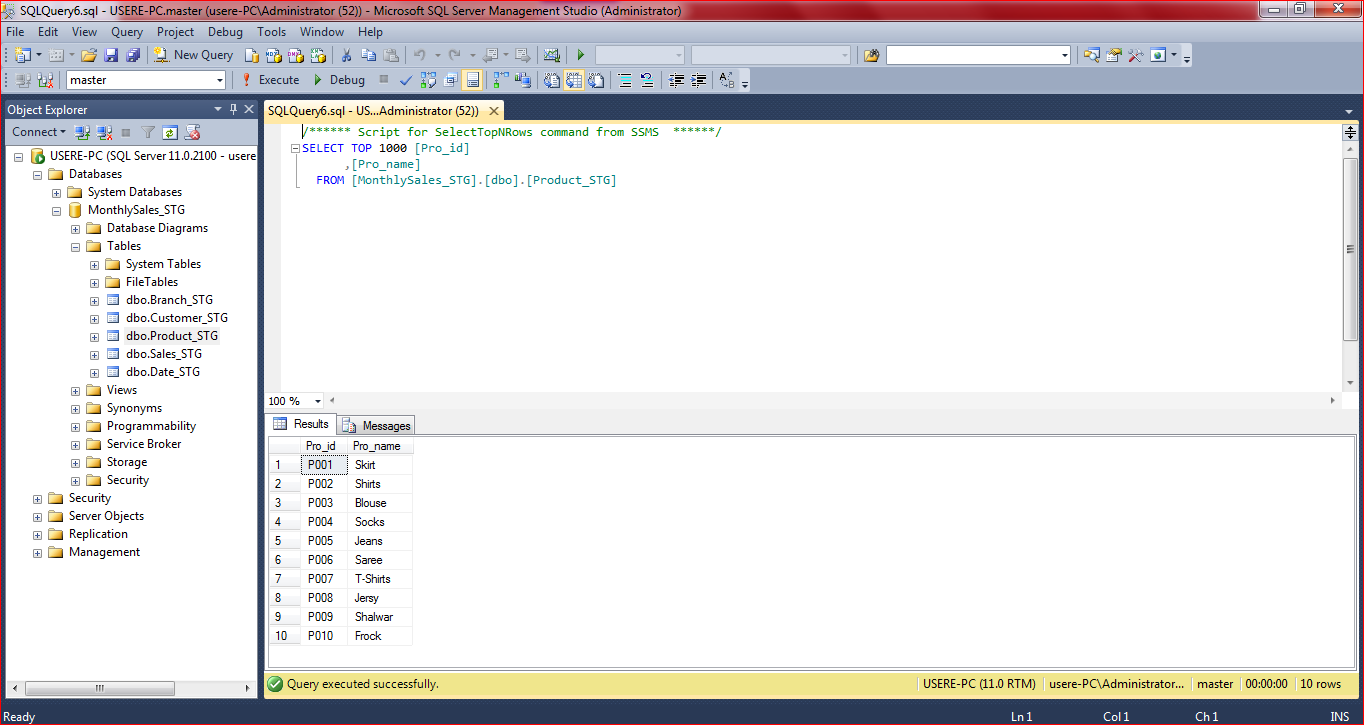Open the master database dropdown

tap(219, 78)
